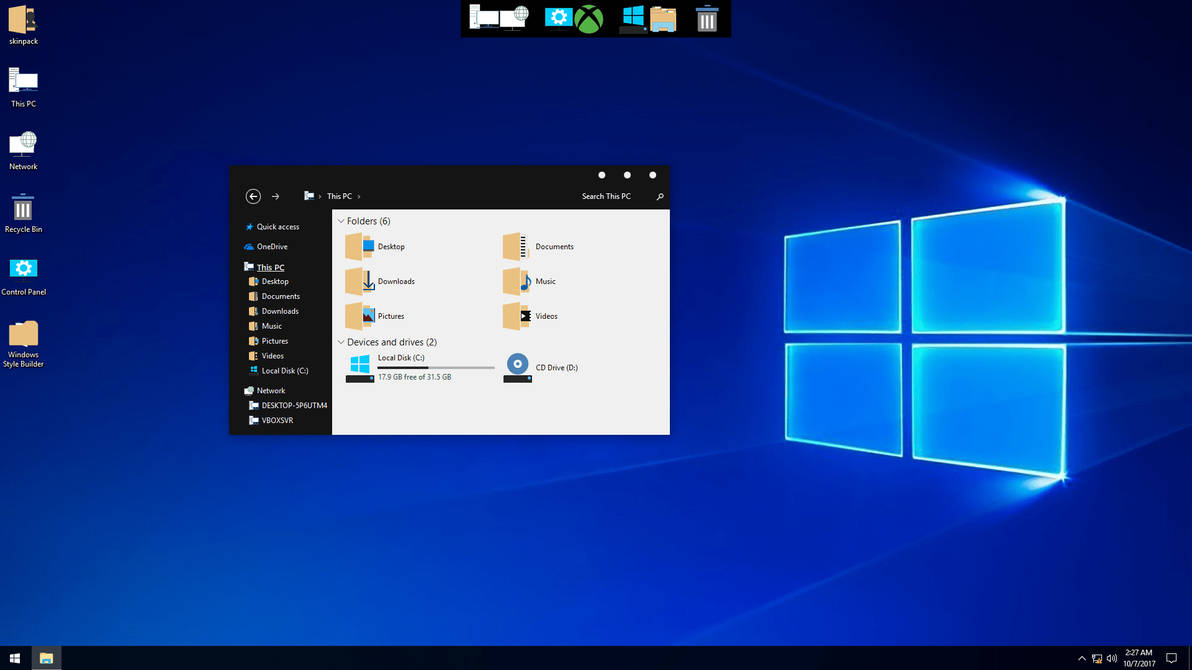
Task: Expand hidden icons in the system tray
Action: click(1081, 658)
